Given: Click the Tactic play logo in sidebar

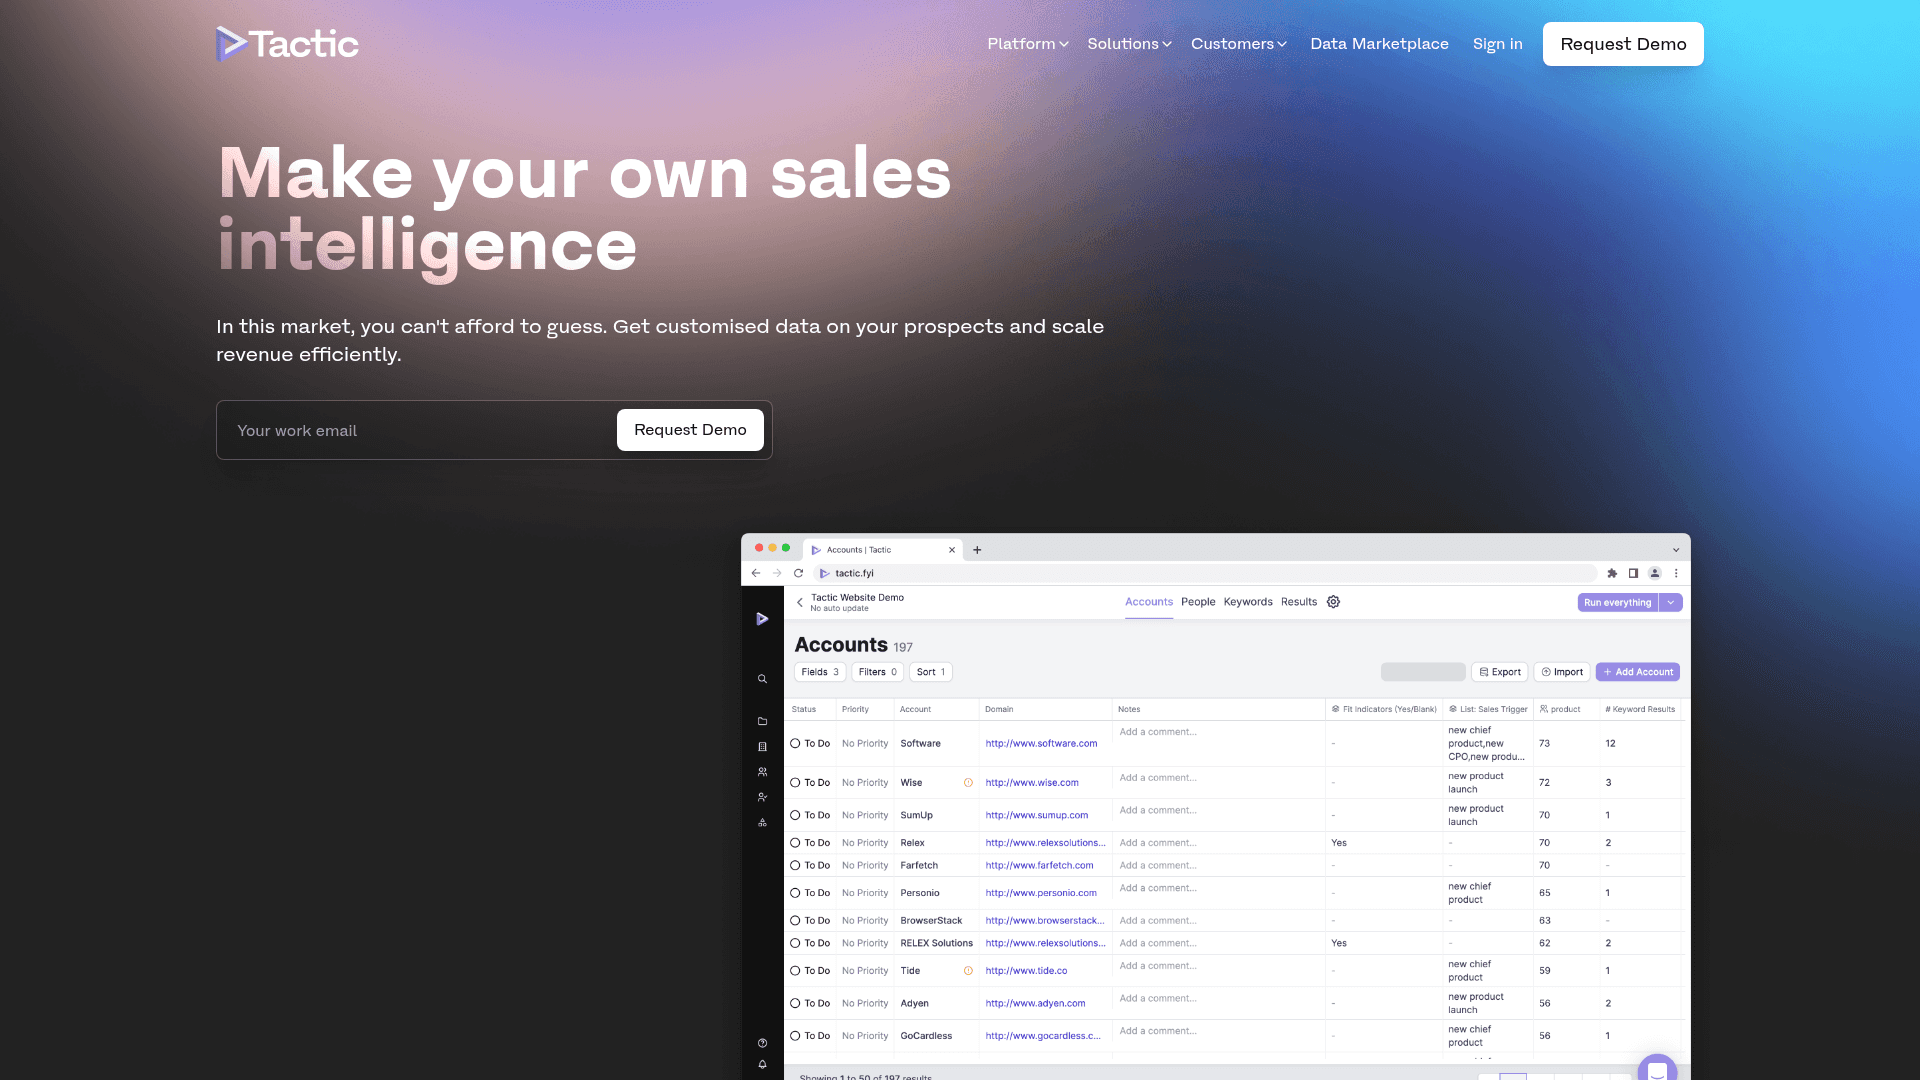Looking at the screenshot, I should [762, 619].
